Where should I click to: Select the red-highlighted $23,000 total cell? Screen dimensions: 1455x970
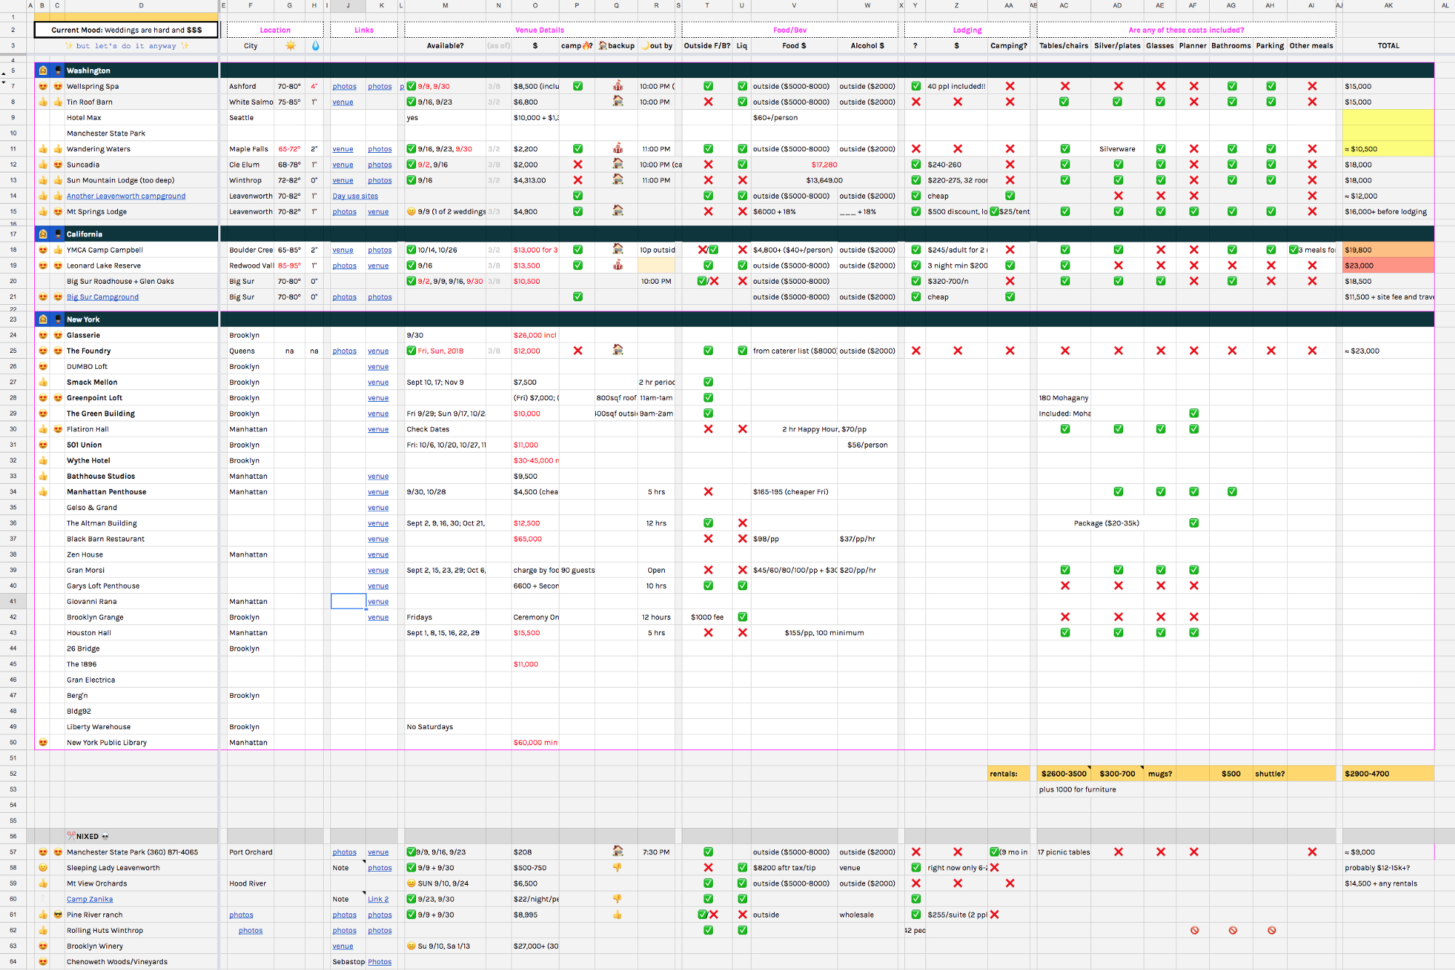click(x=1388, y=266)
